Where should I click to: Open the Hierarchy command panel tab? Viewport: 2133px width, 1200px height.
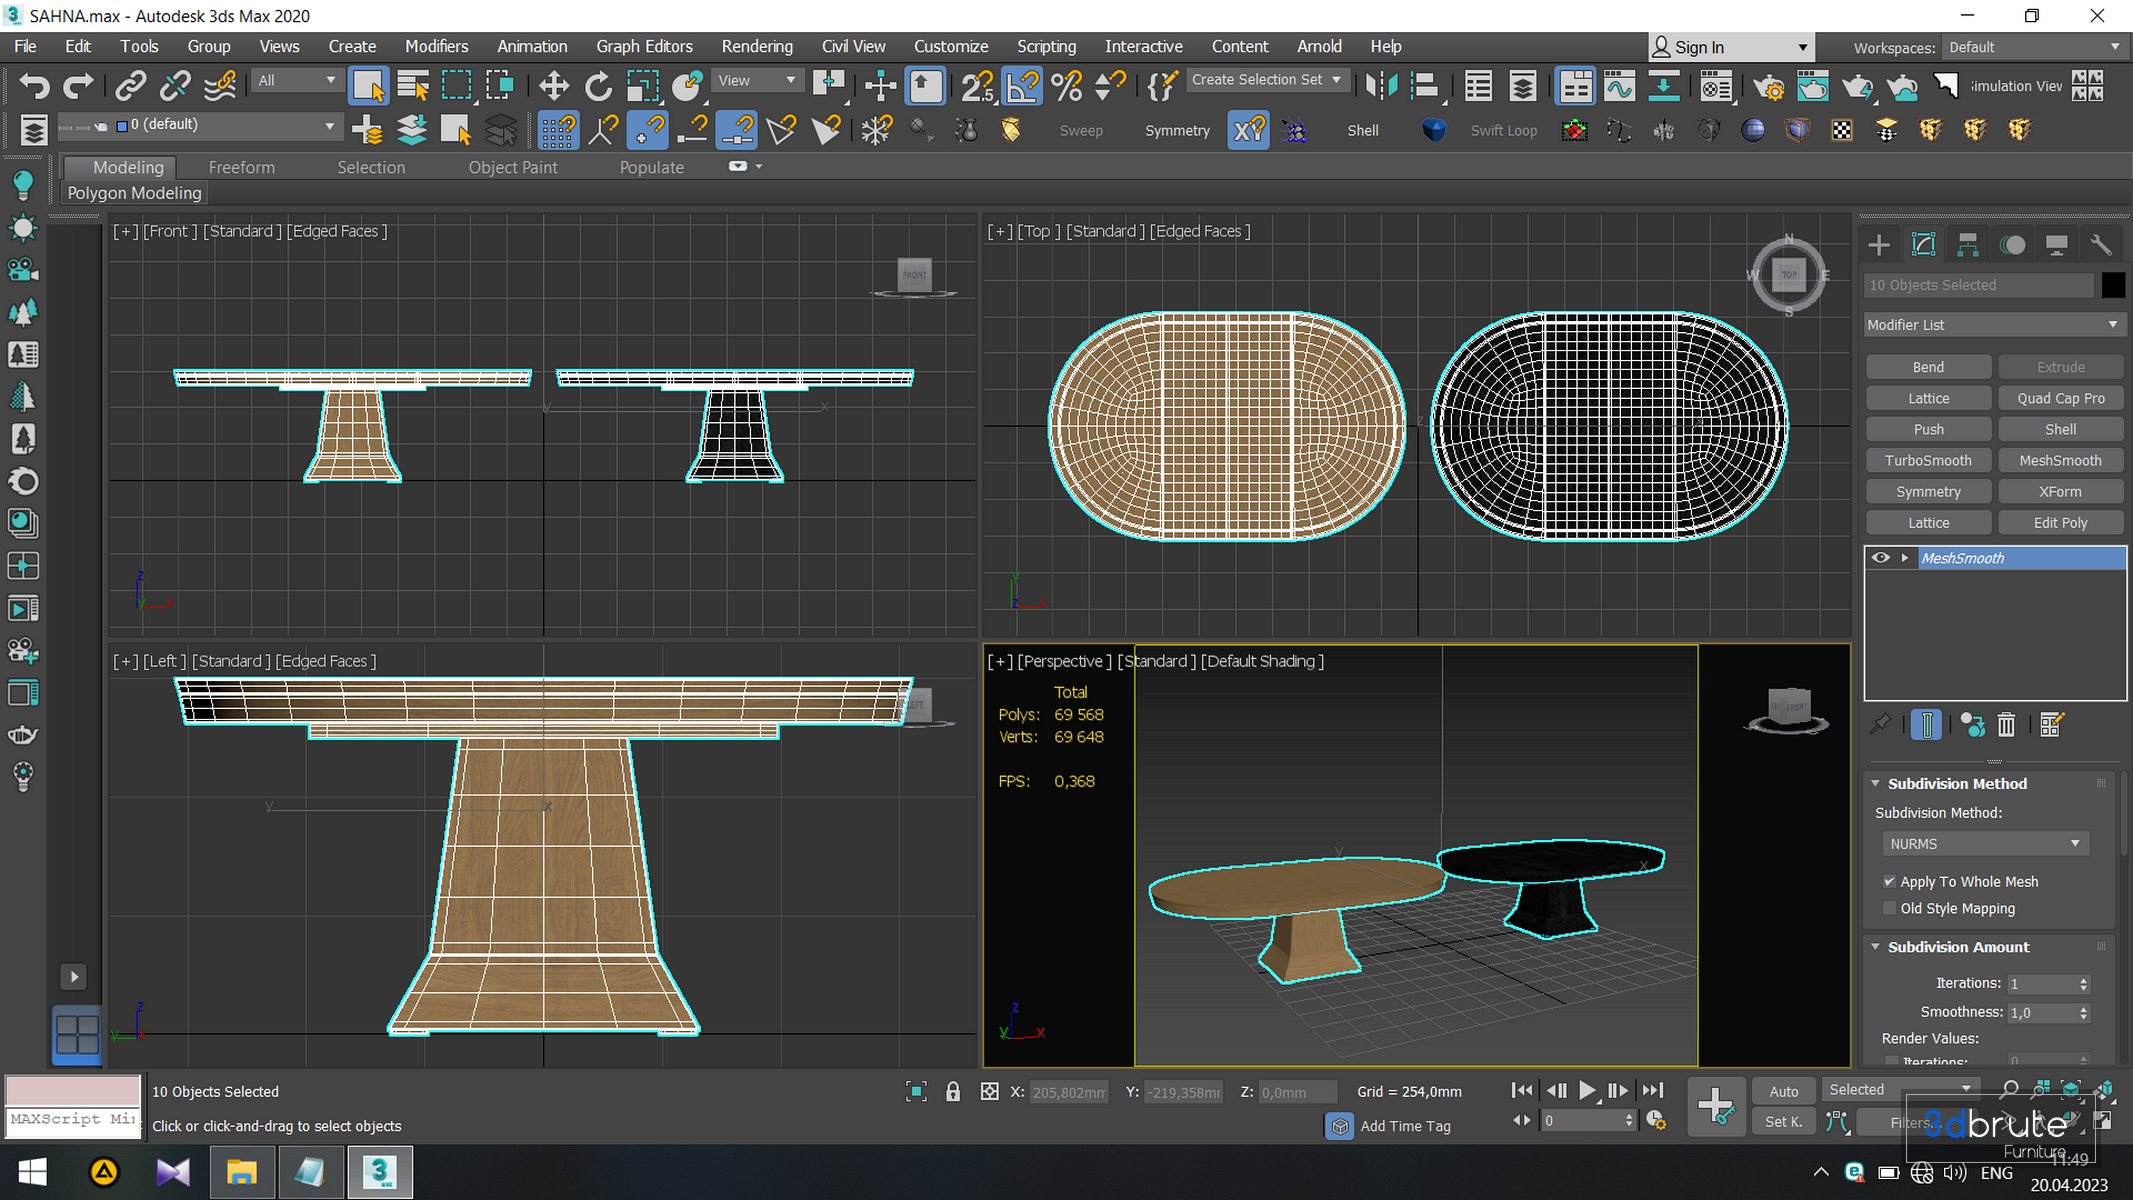point(1968,245)
